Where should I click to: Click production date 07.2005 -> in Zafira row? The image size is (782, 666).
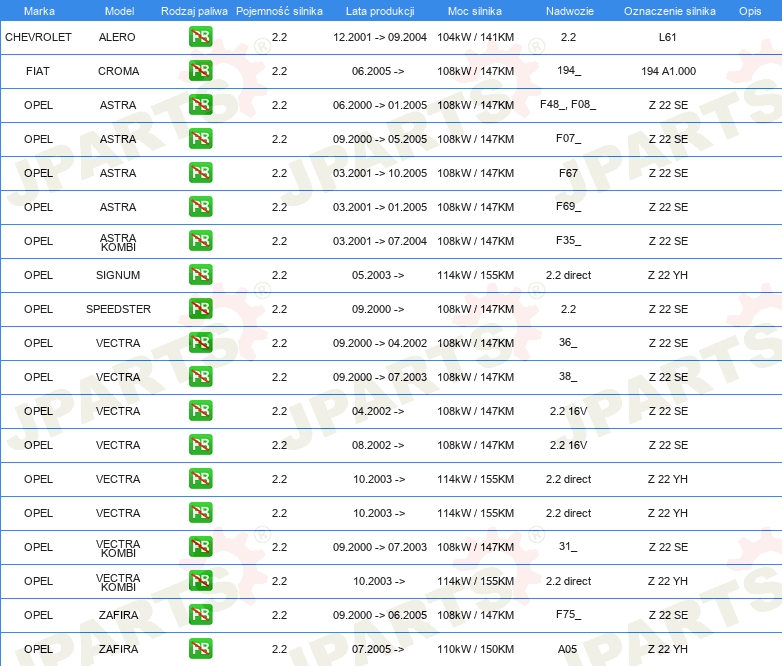(x=378, y=649)
